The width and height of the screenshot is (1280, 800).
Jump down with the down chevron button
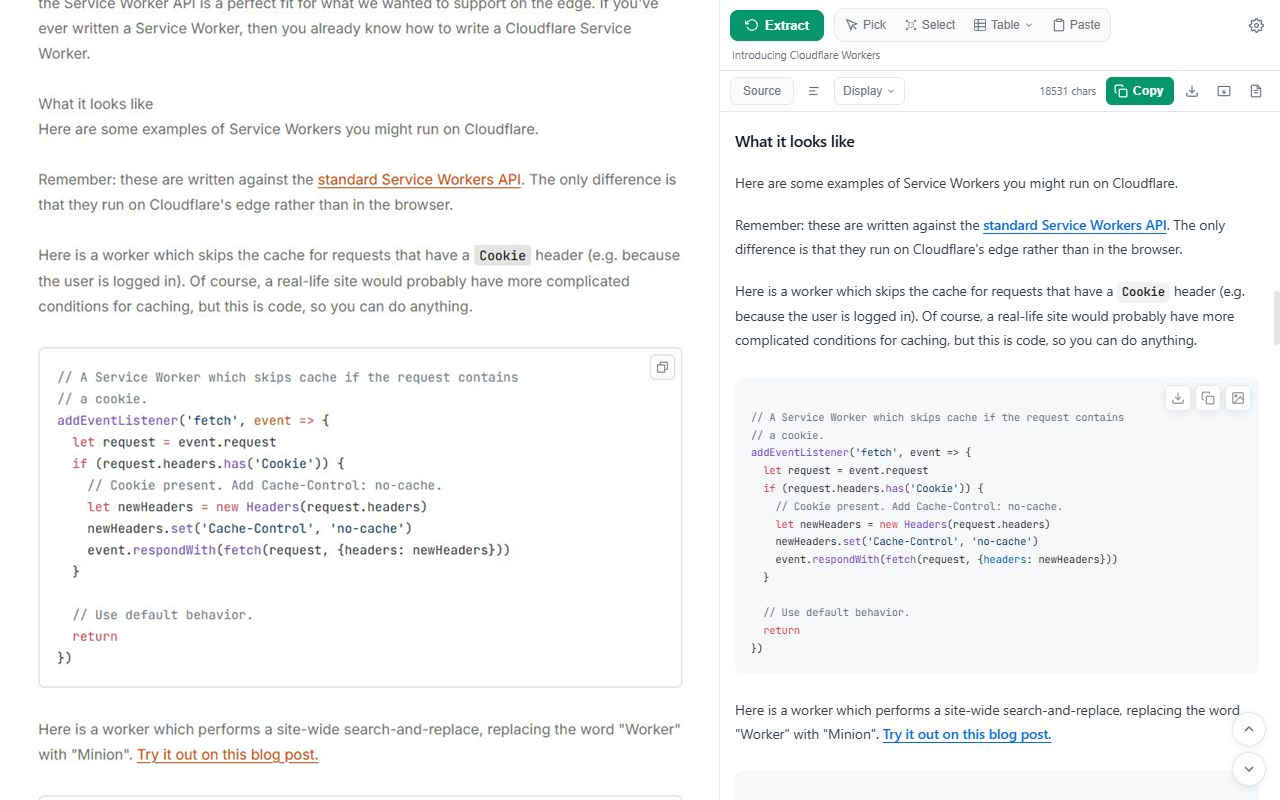point(1249,769)
